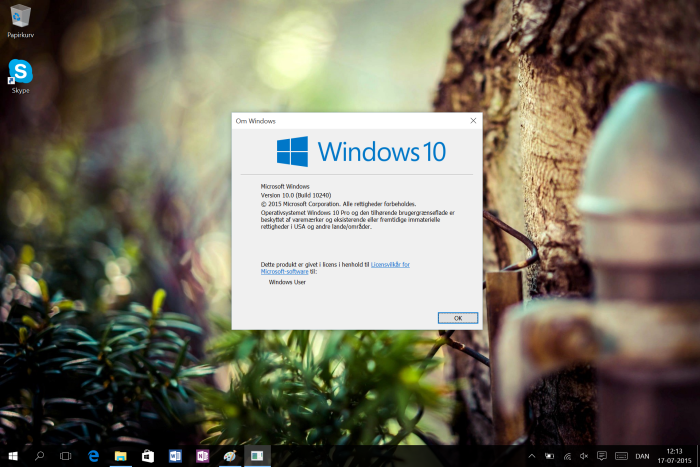Screen dimensions: 700x467
Task: Open taskbar search magnifier
Action: point(39,456)
